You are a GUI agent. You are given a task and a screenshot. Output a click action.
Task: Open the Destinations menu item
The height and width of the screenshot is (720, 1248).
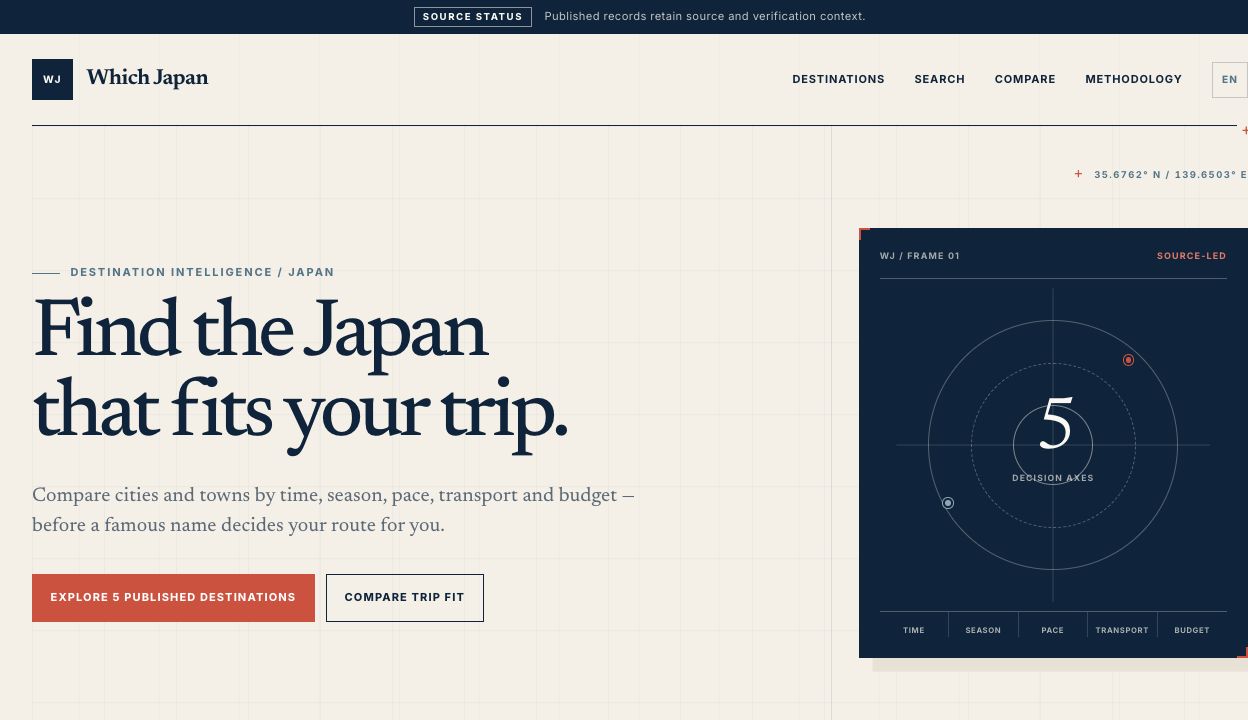point(838,79)
